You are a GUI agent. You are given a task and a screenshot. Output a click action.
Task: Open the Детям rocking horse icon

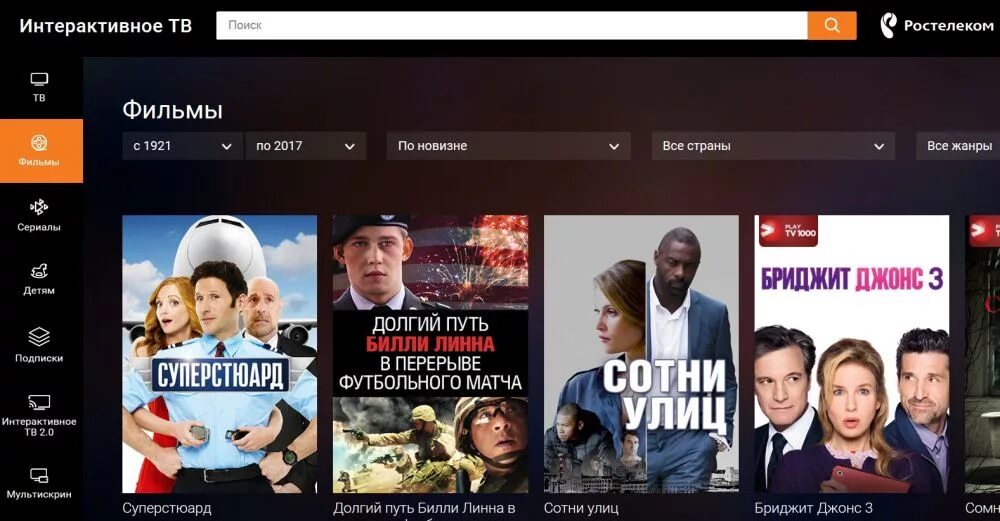point(39,271)
